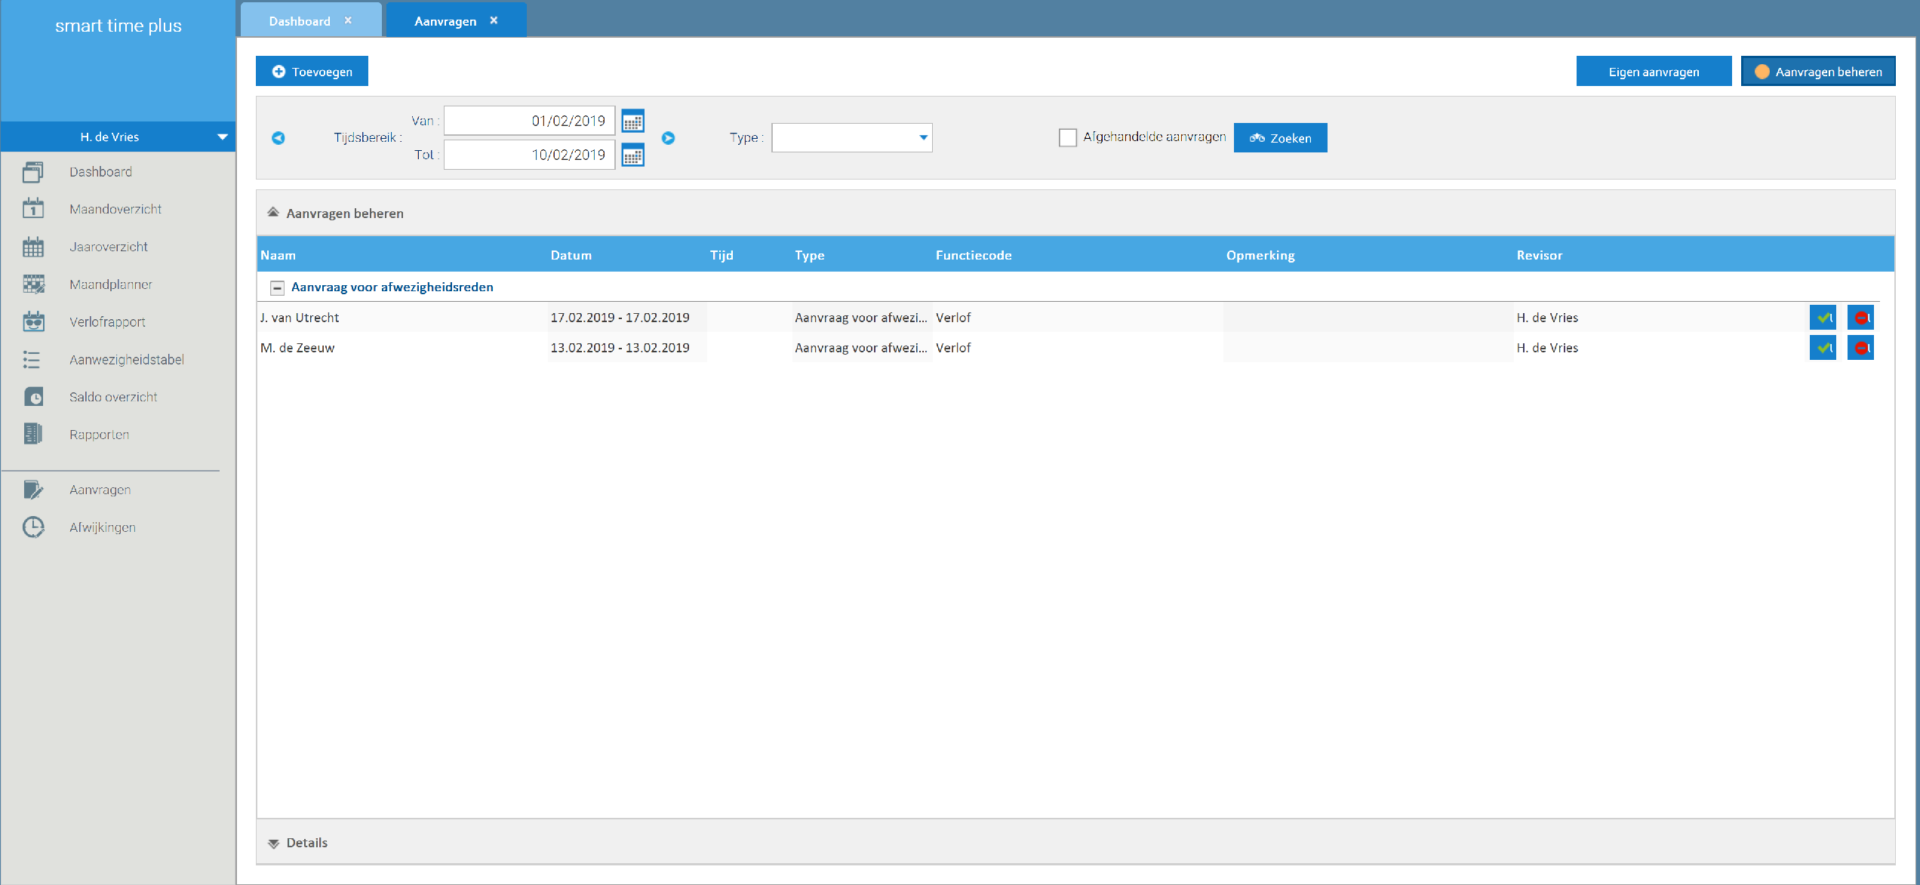1920x885 pixels.
Task: Go to next time range arrow
Action: (668, 138)
